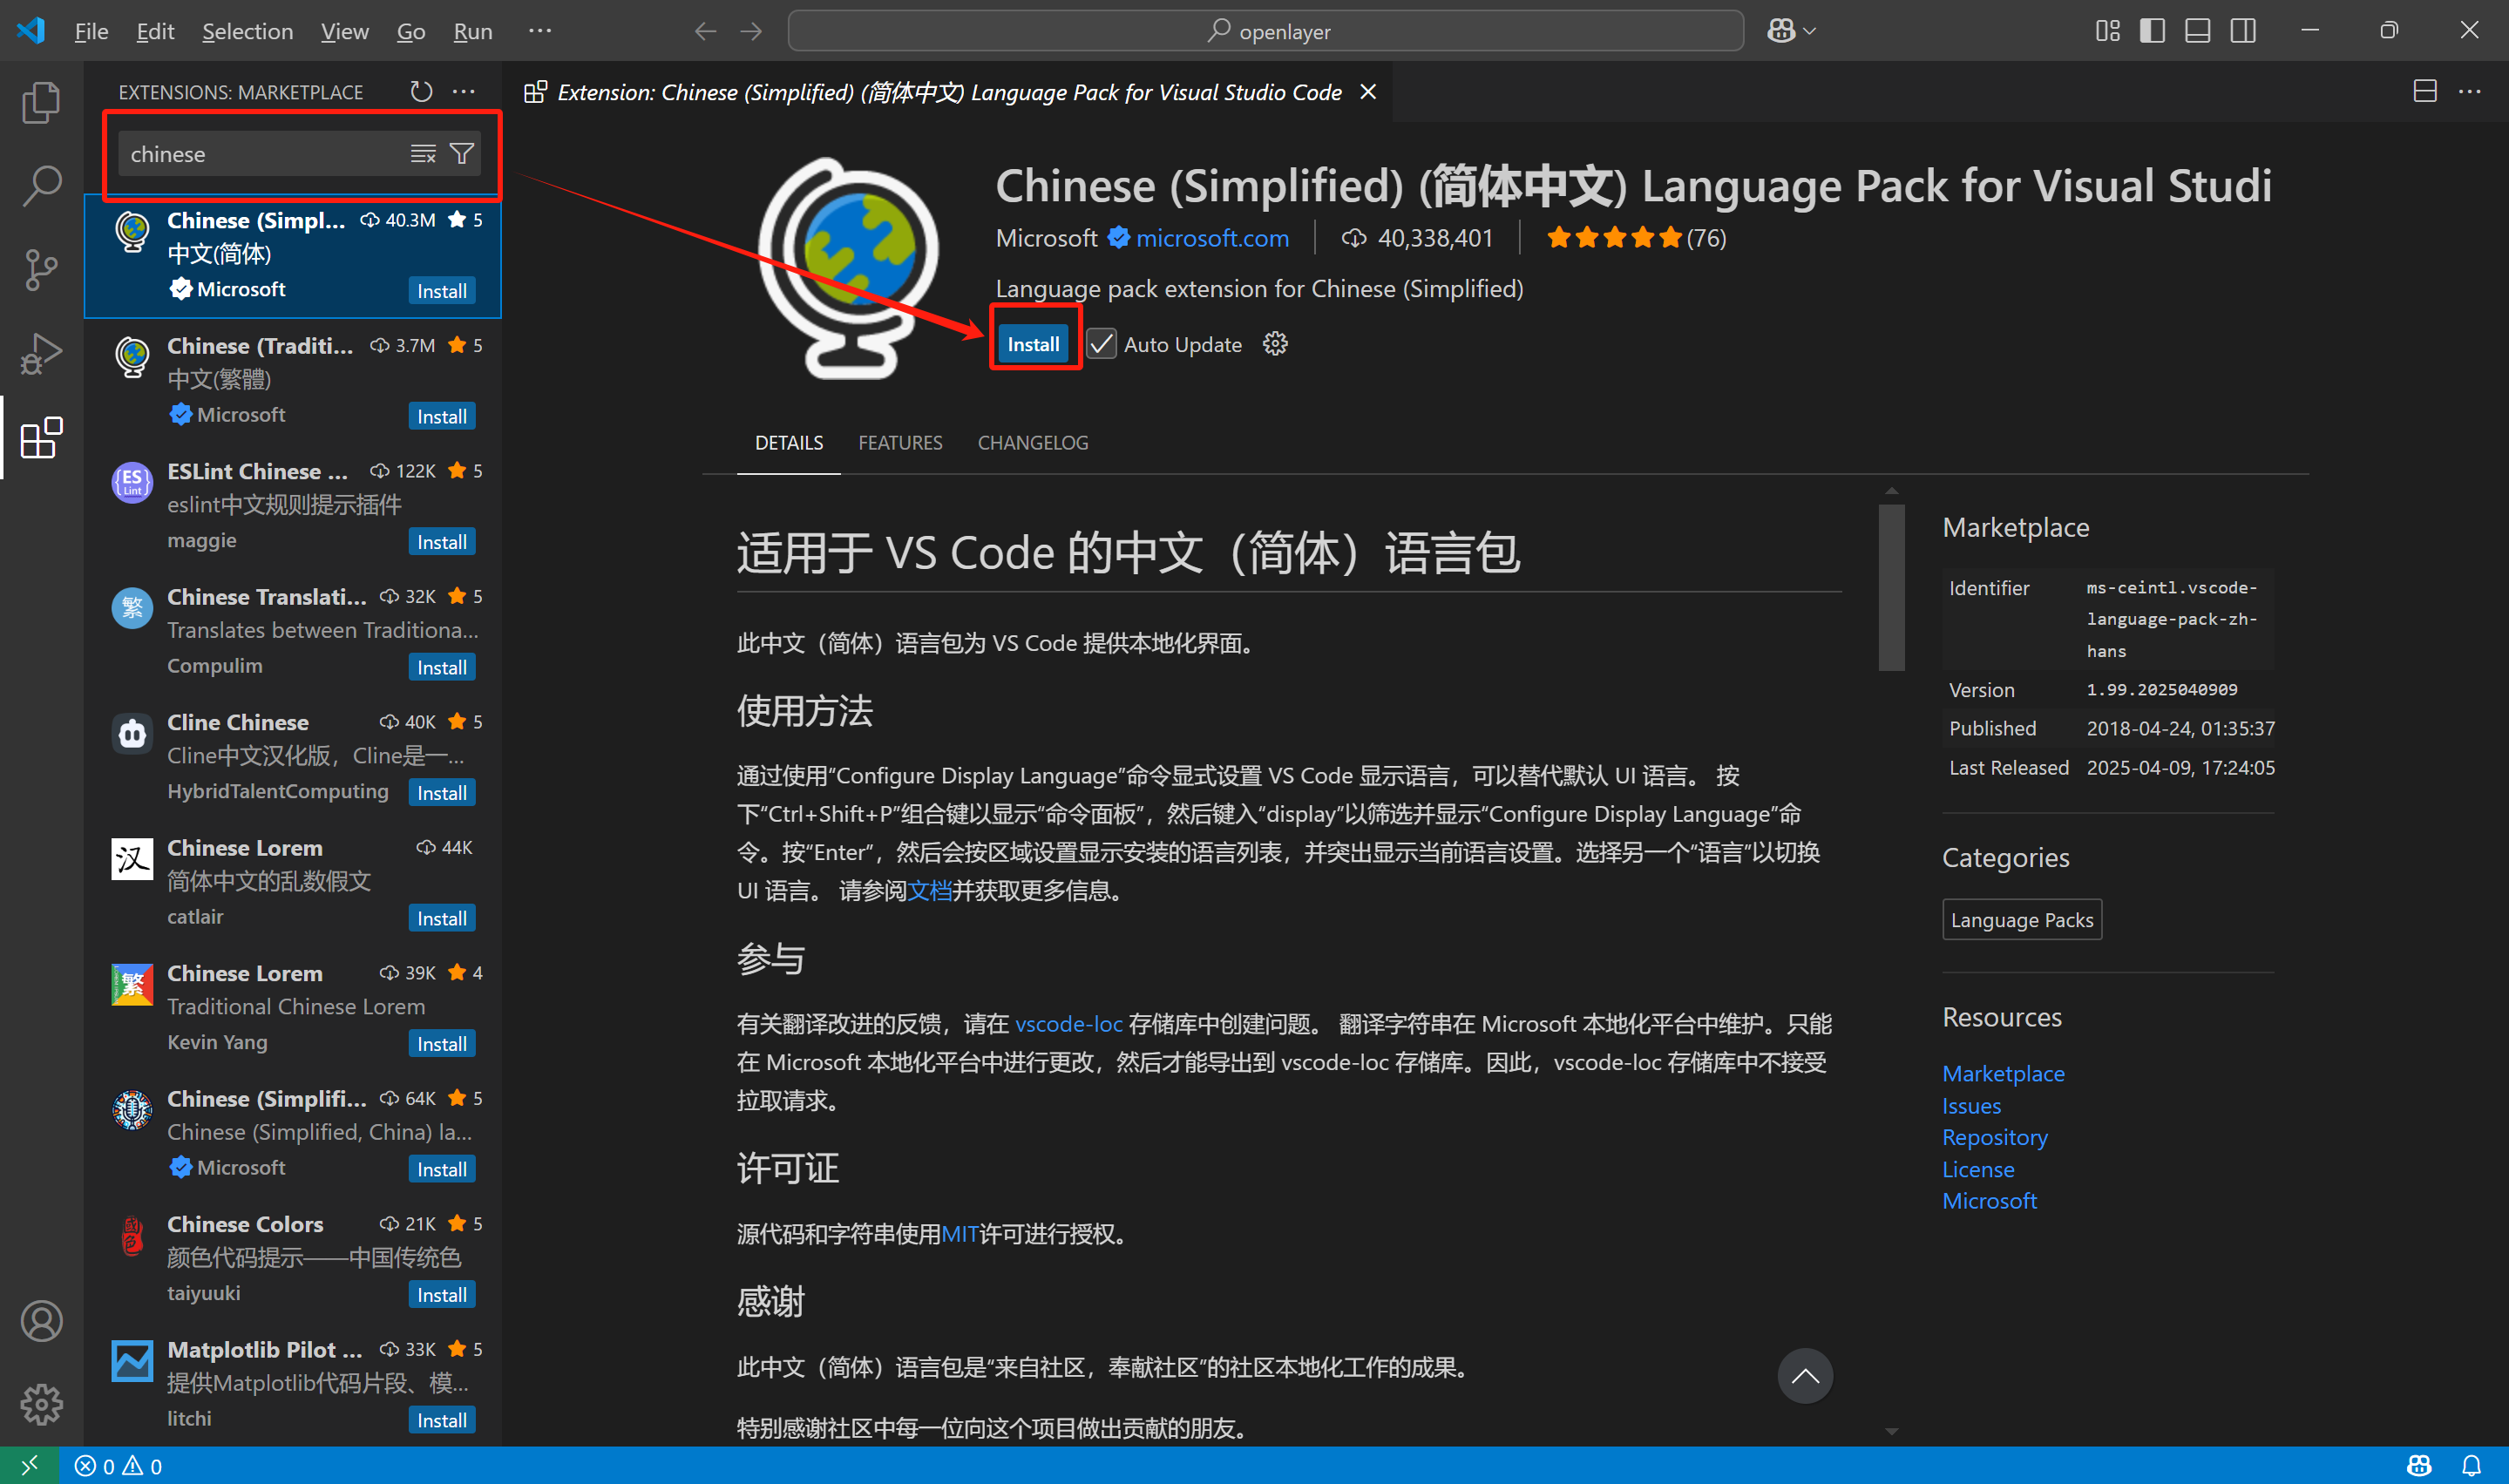This screenshot has width=2509, height=1484.
Task: Toggle the bottom panel layout button
Action: click(x=2197, y=31)
